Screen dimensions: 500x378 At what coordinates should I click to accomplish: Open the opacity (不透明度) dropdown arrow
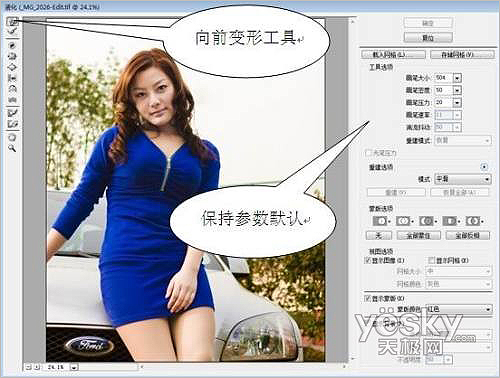[449, 359]
